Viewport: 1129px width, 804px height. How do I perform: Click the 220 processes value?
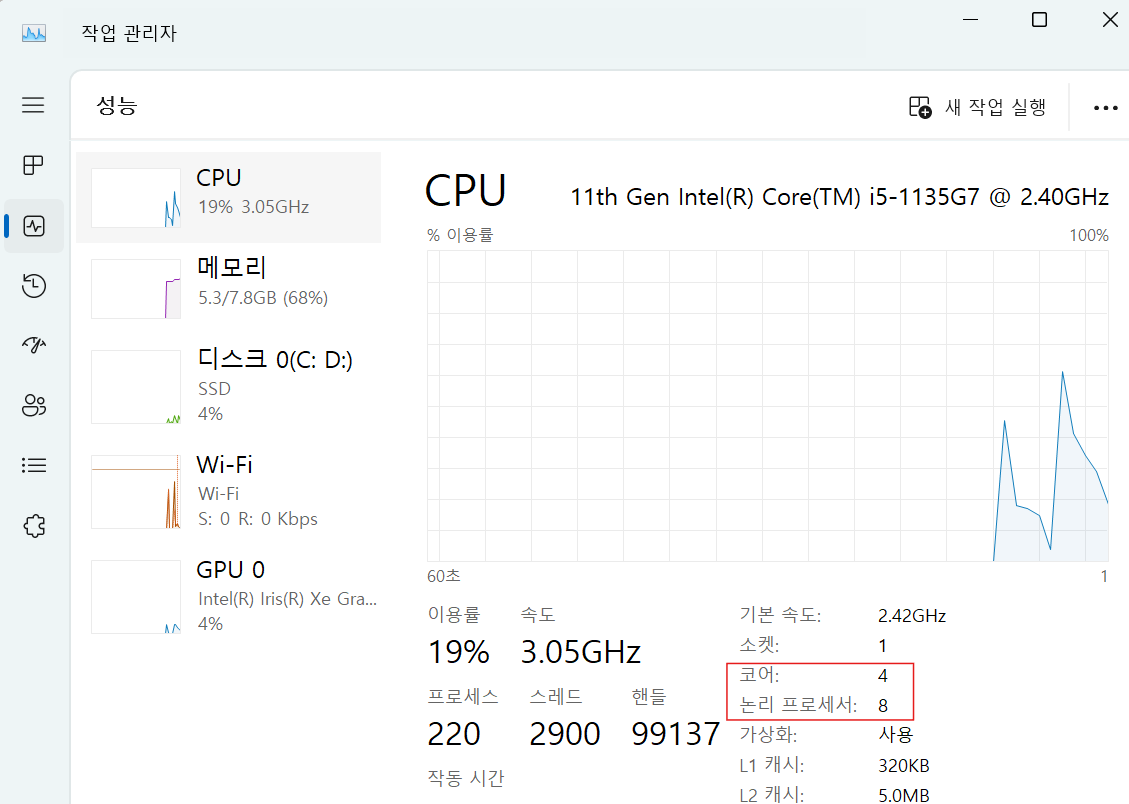[x=454, y=734]
